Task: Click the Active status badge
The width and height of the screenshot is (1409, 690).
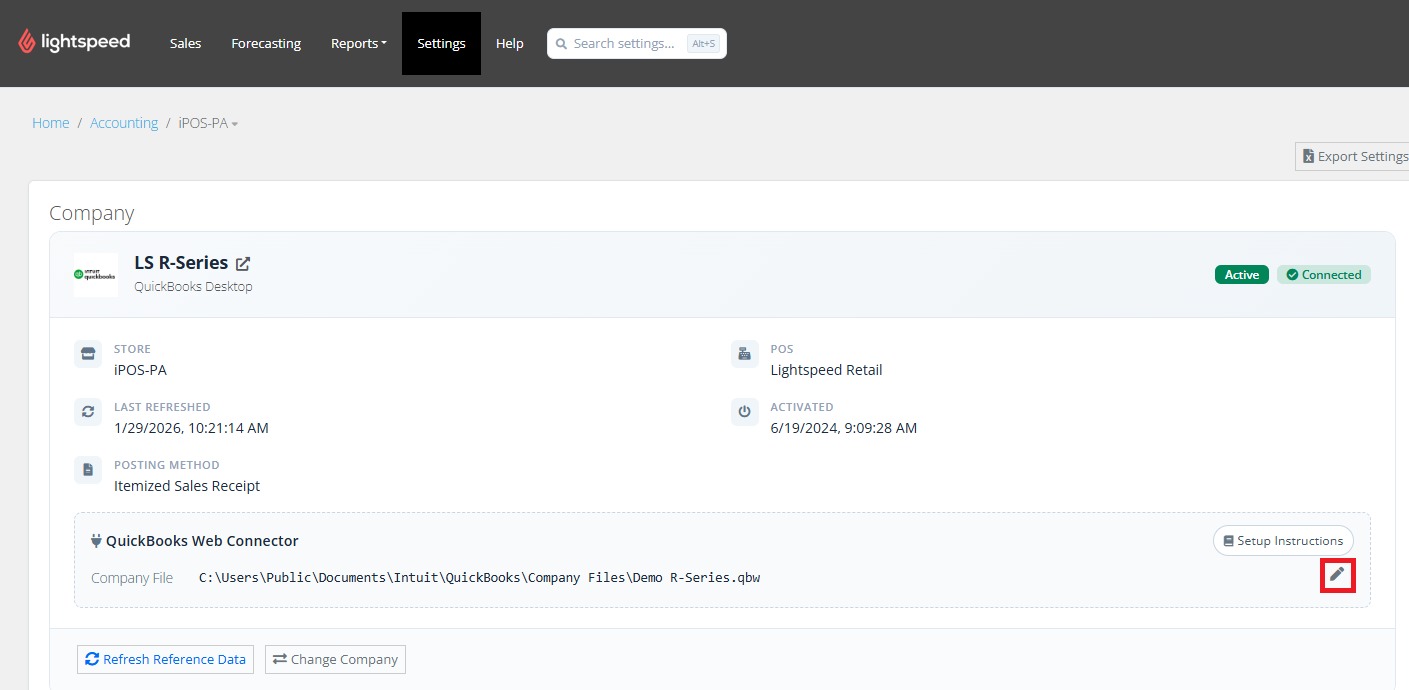Action: [x=1241, y=275]
